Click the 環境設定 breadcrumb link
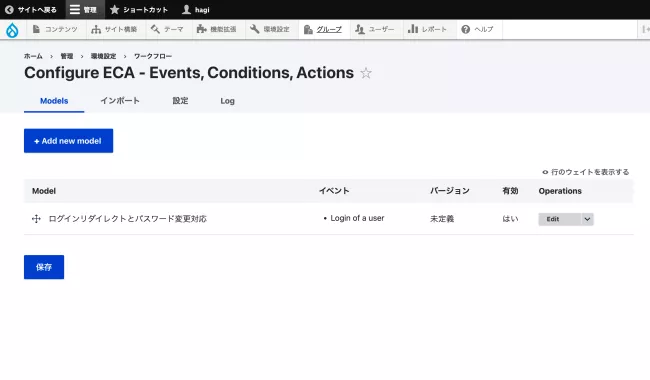The height and width of the screenshot is (380, 650). click(103, 56)
